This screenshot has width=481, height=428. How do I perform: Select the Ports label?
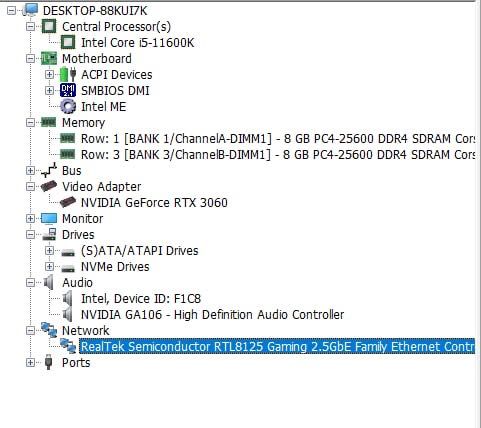pyautogui.click(x=76, y=363)
